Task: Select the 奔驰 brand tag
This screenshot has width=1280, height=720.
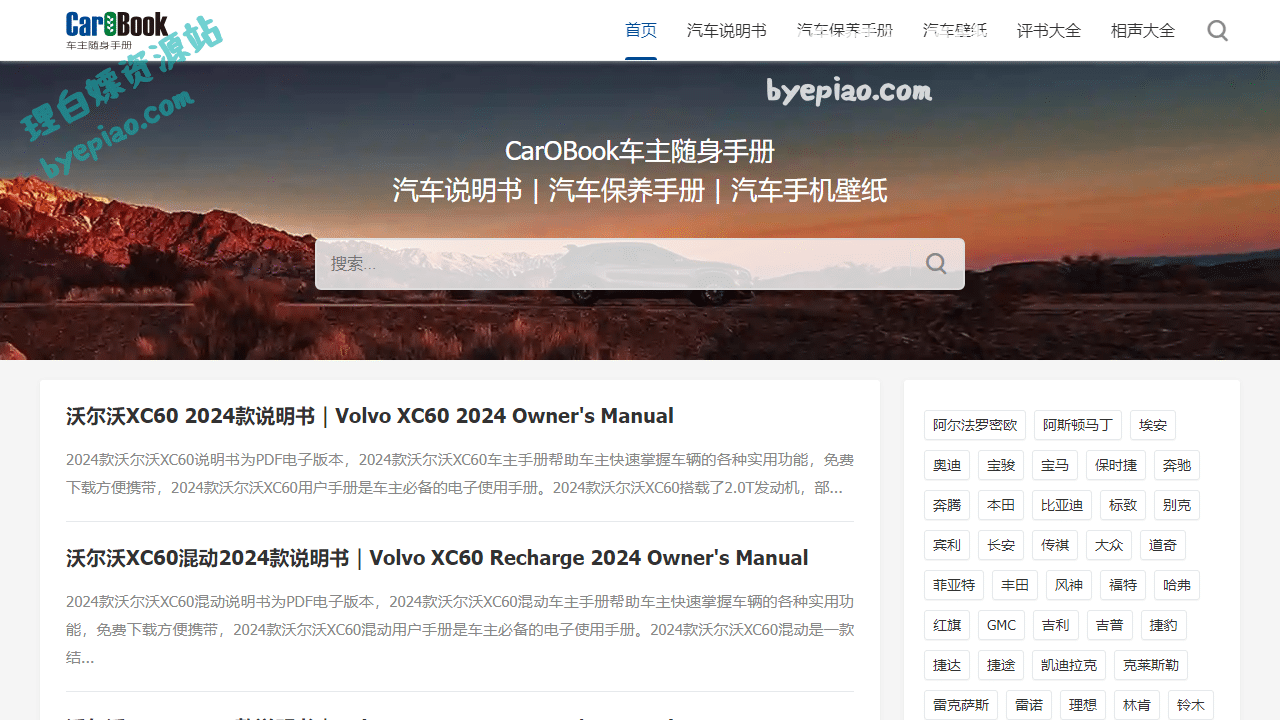Action: pyautogui.click(x=1177, y=465)
